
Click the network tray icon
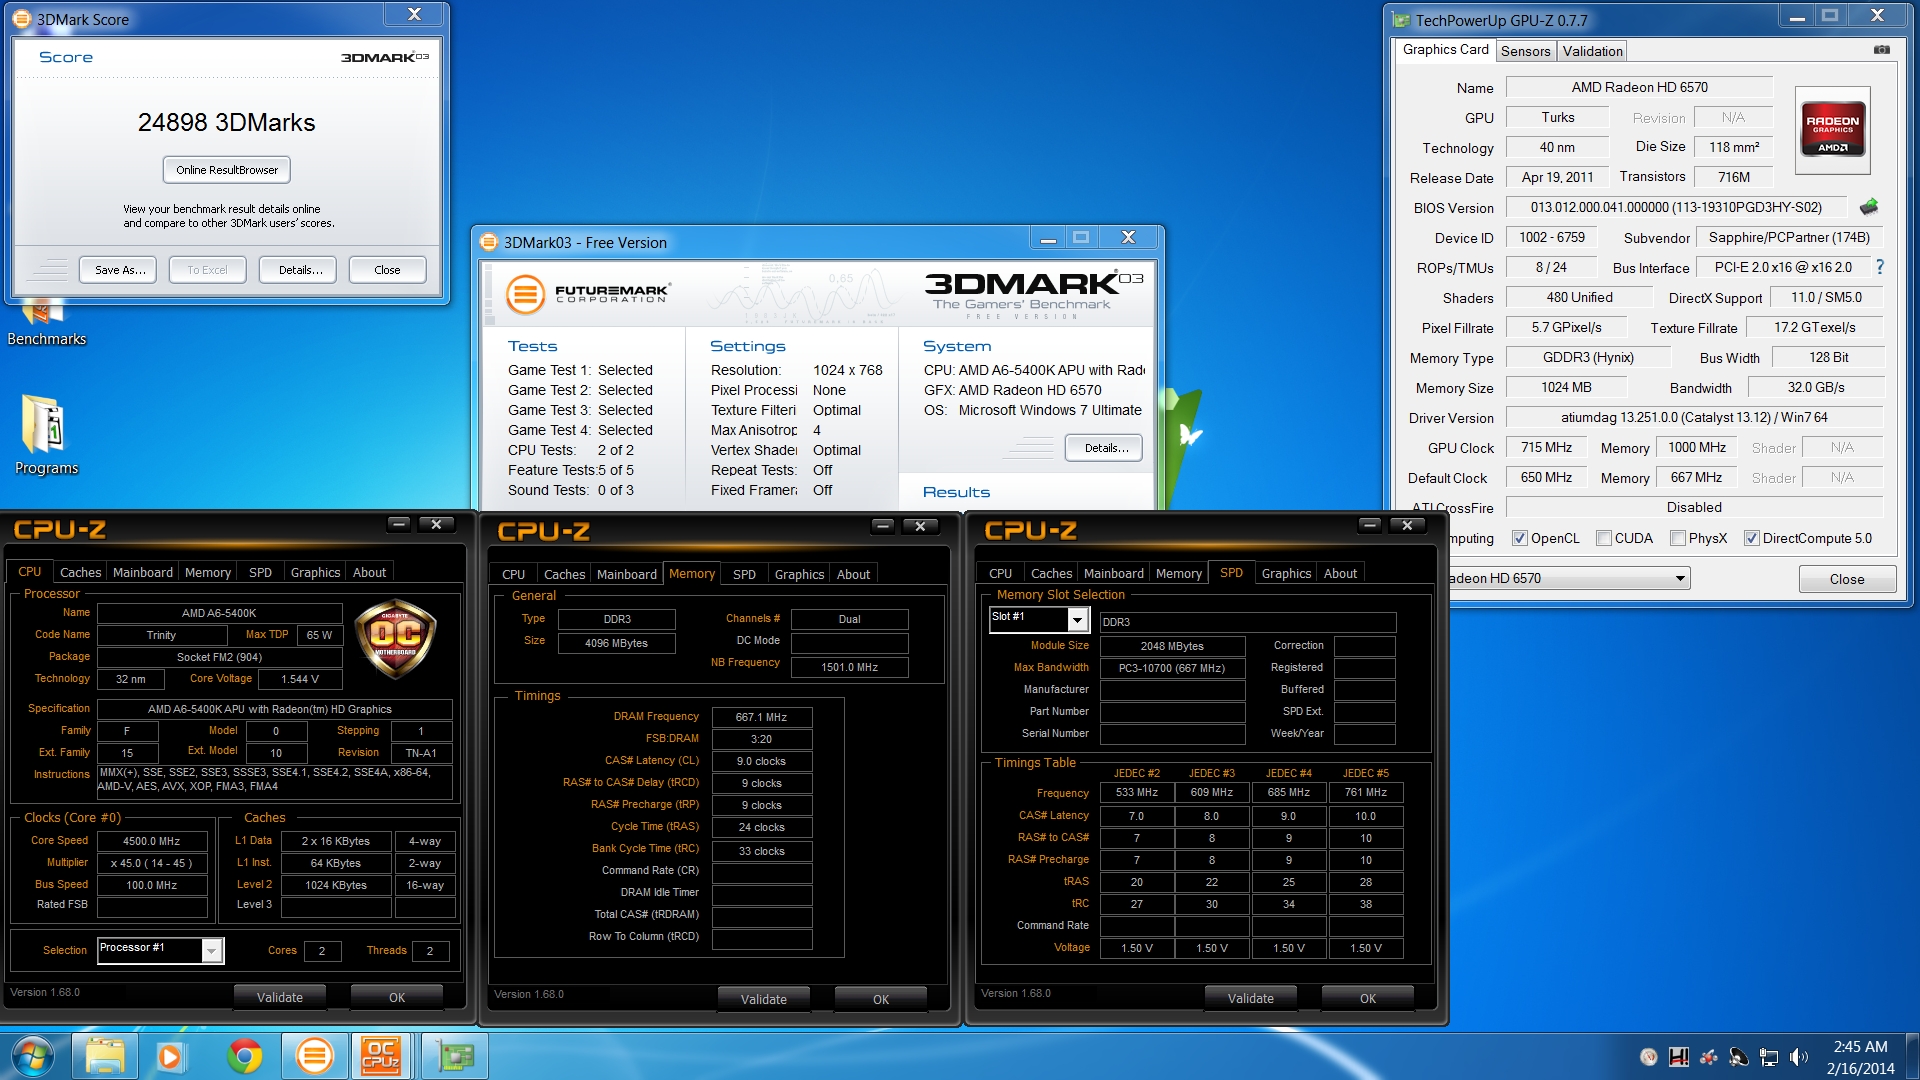(1769, 1057)
